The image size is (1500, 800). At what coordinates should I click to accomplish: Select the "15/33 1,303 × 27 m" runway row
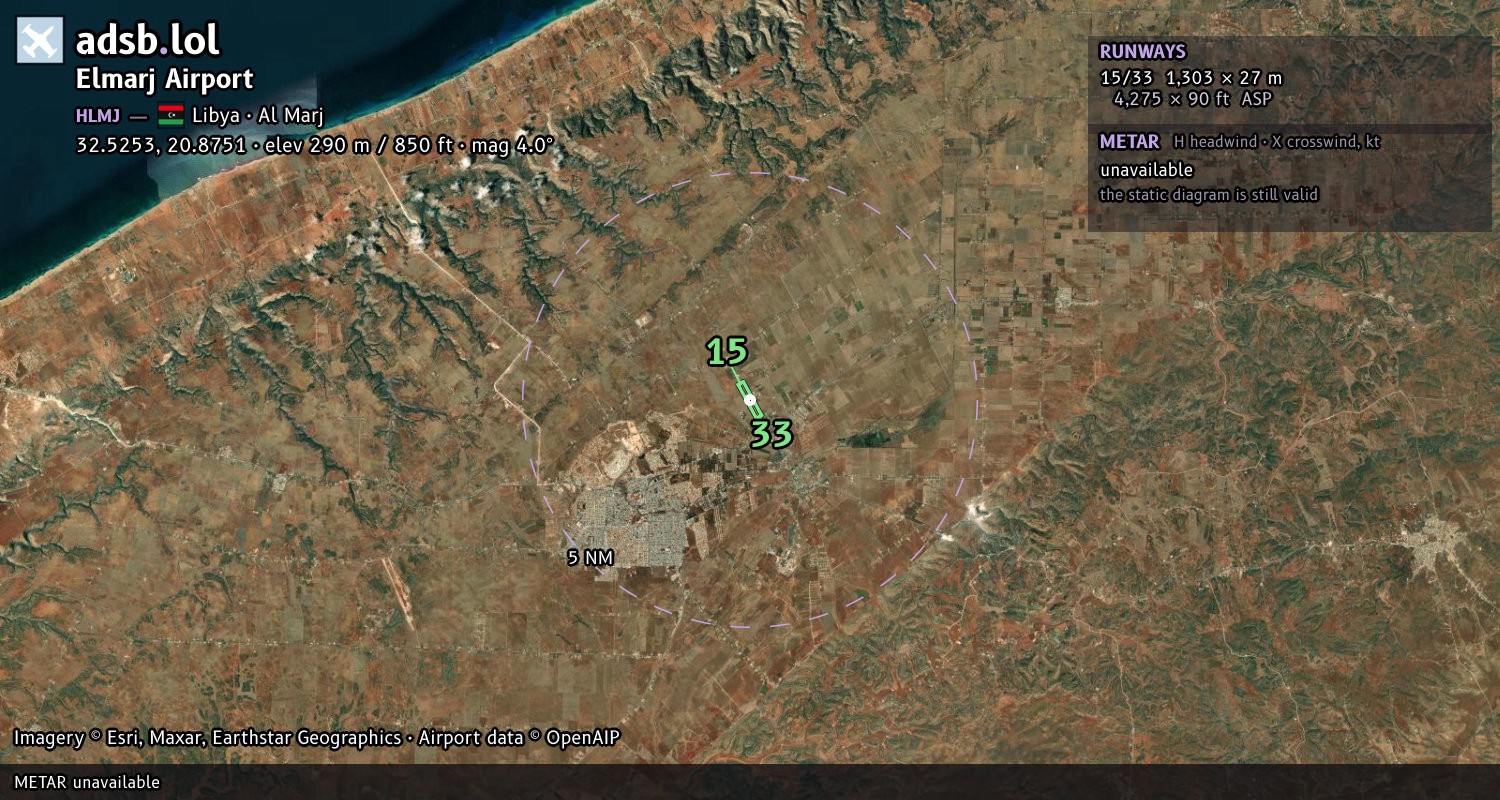click(1191, 78)
